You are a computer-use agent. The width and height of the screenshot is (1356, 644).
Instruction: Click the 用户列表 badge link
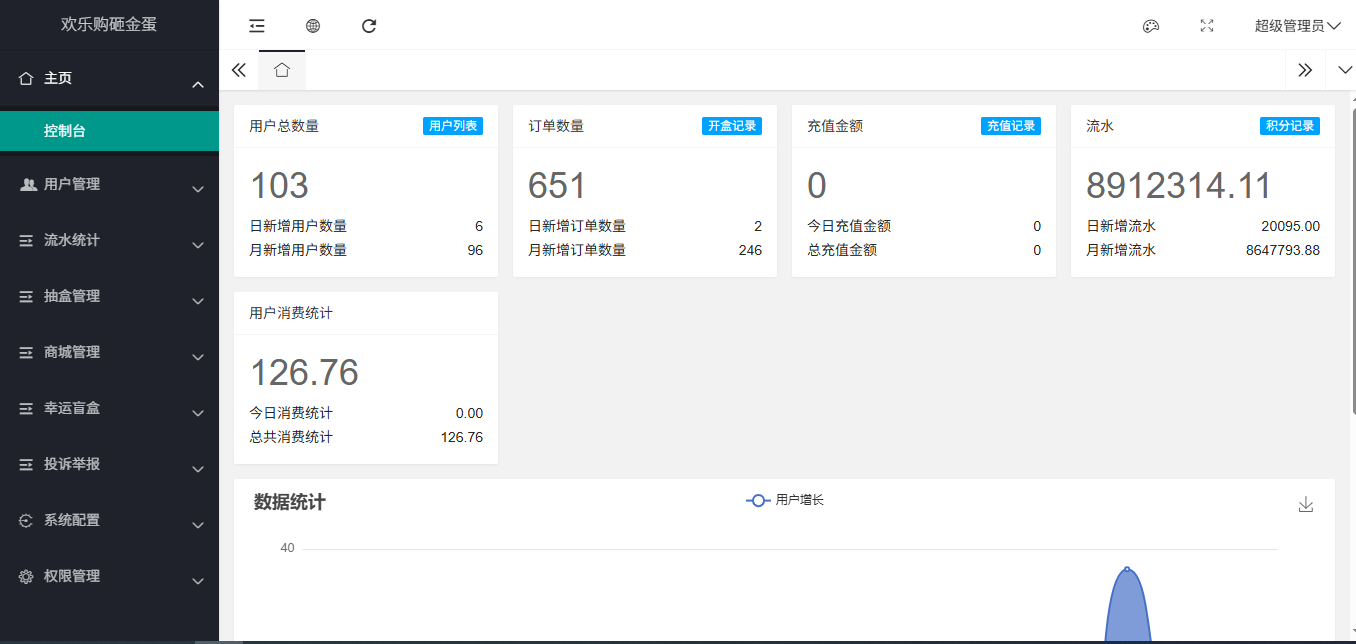point(453,126)
